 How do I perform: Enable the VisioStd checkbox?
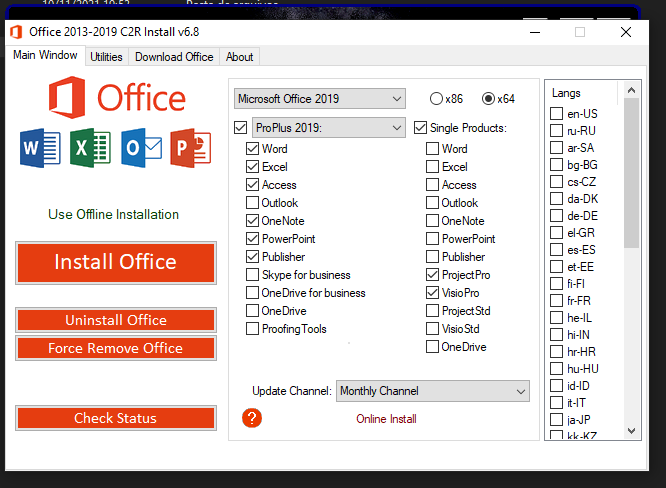(432, 329)
